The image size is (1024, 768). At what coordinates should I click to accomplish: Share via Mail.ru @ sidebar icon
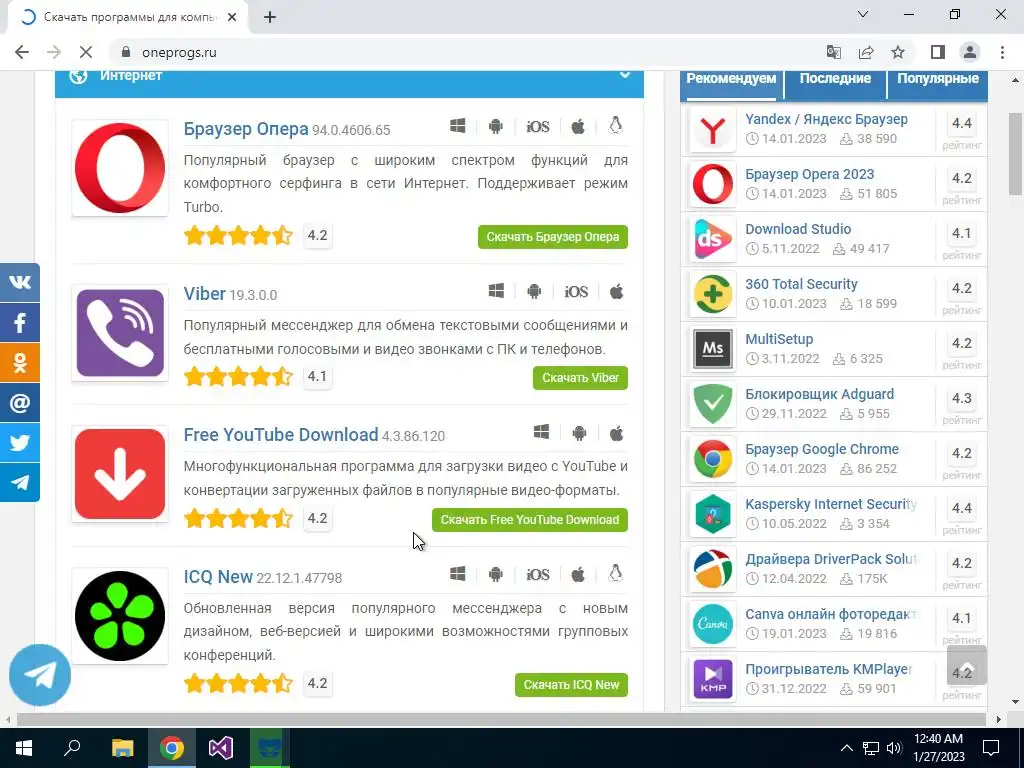20,402
